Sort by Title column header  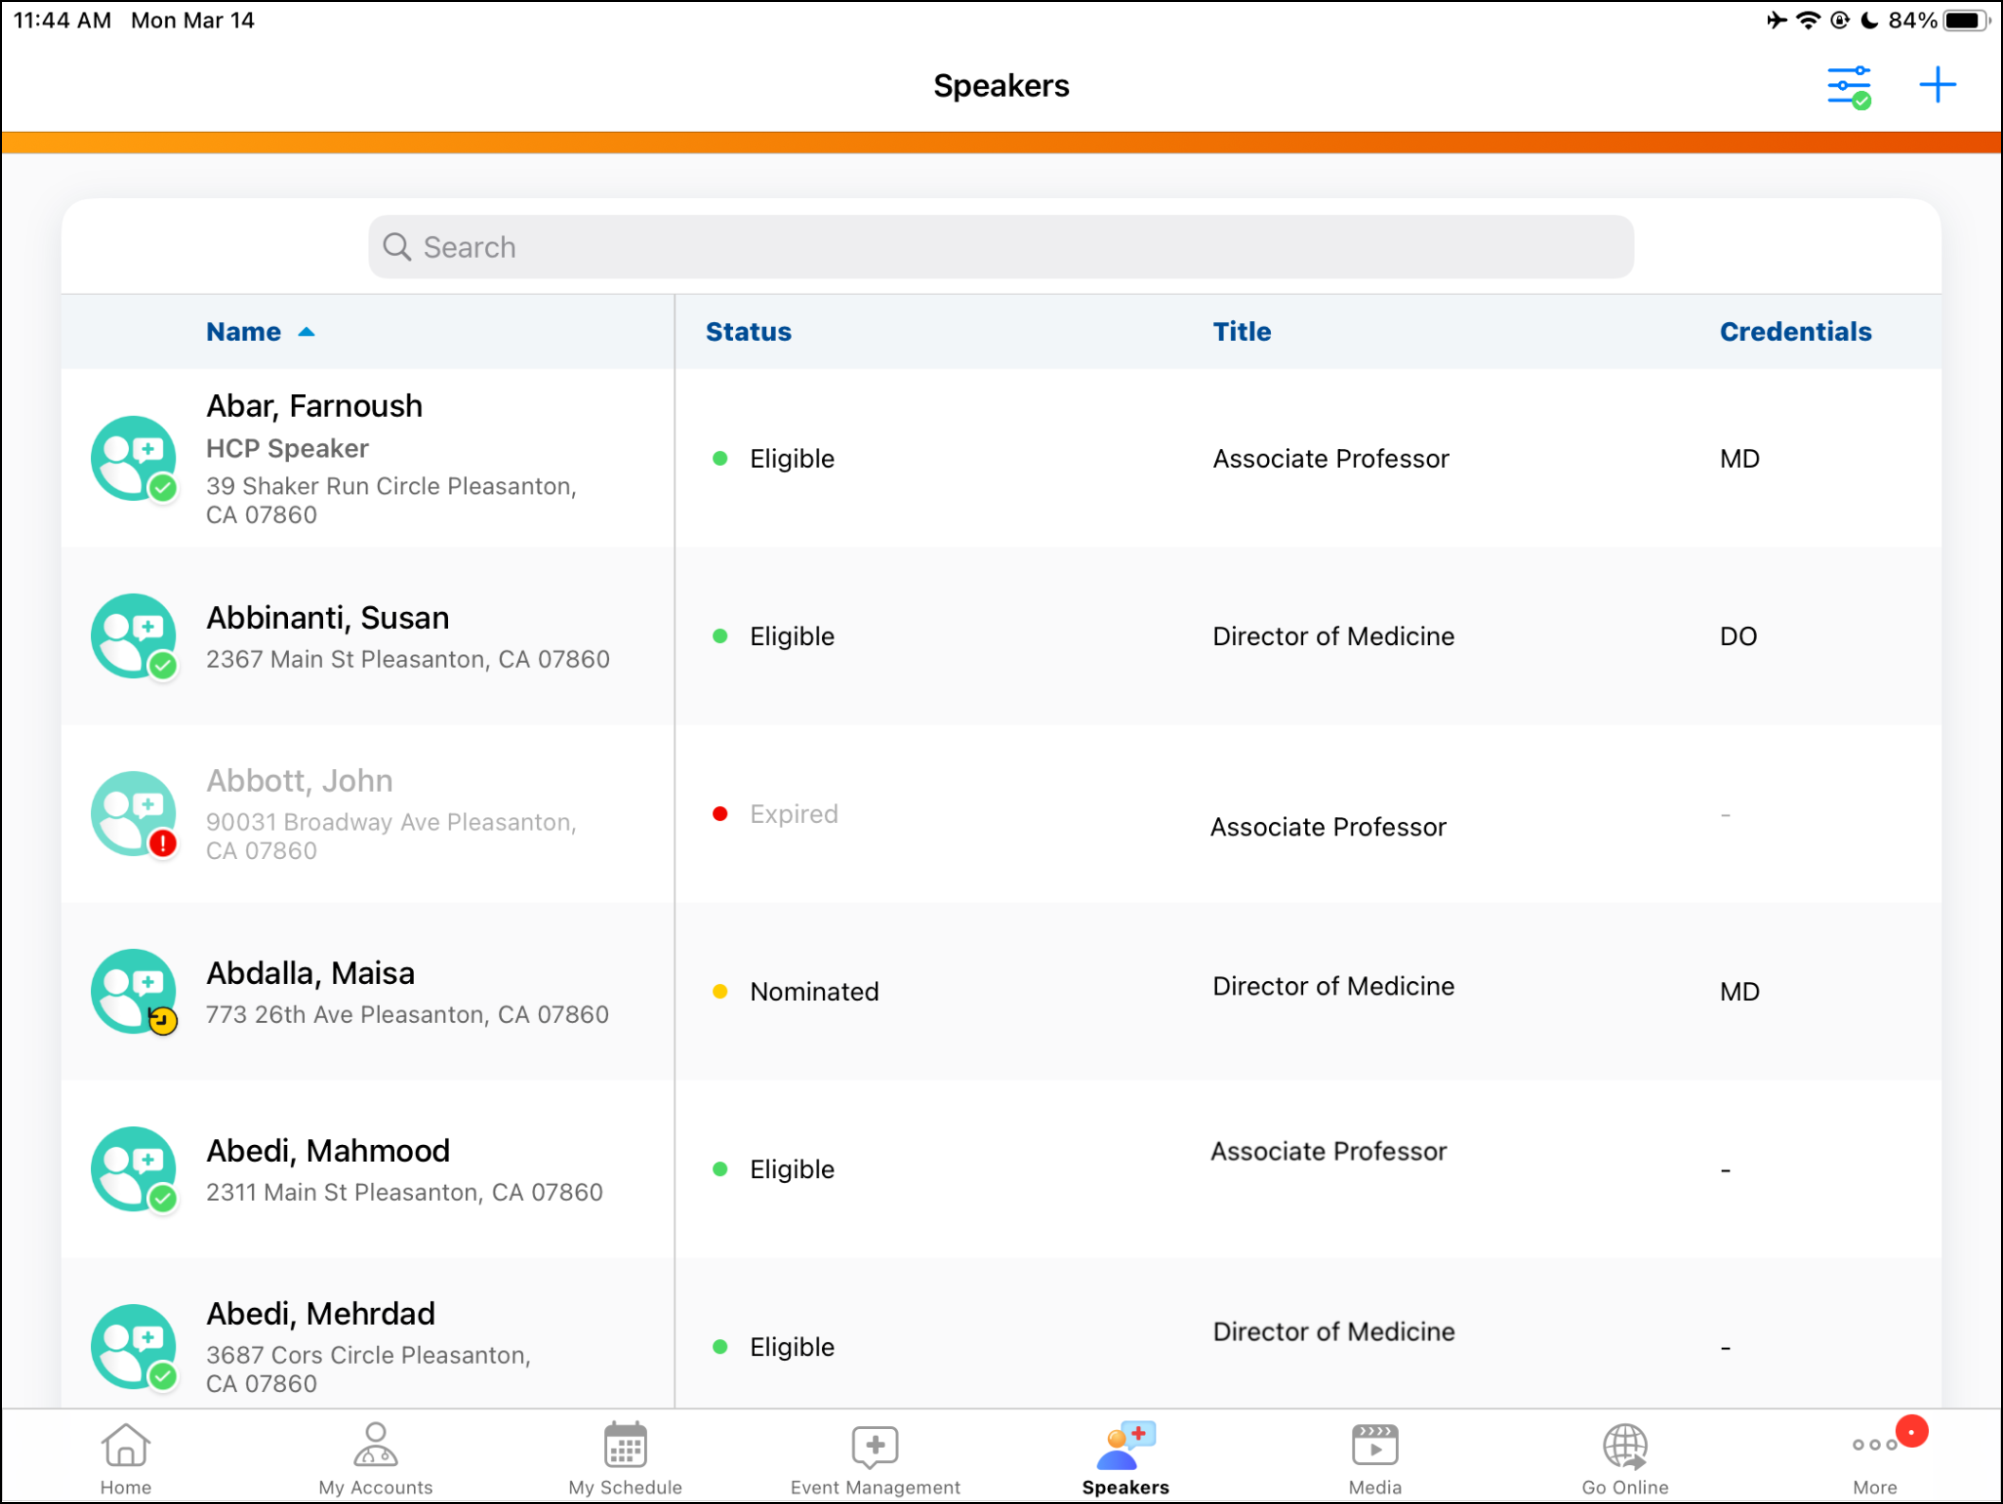pos(1241,332)
